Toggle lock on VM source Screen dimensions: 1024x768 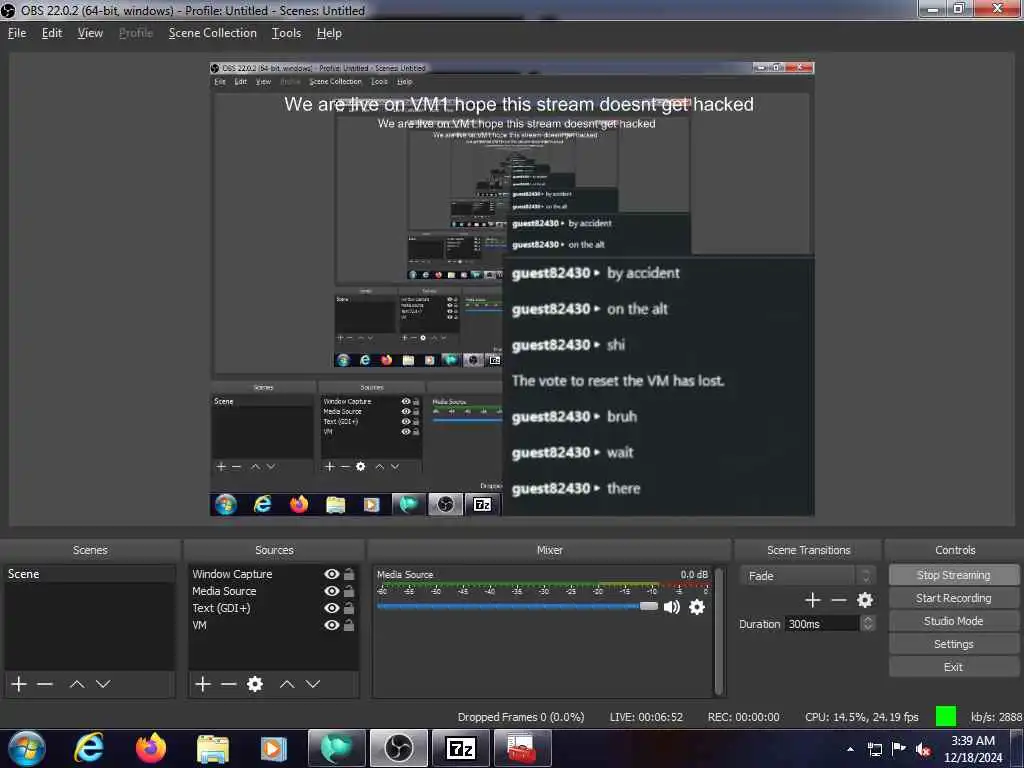click(x=349, y=625)
